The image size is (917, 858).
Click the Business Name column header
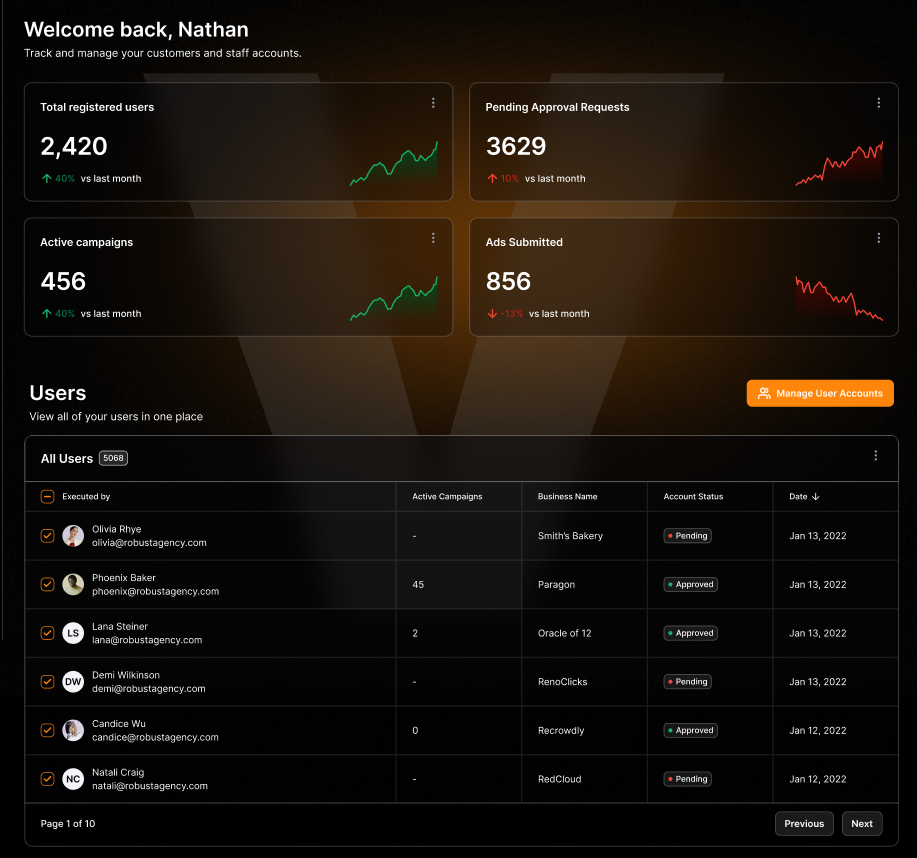[x=567, y=497]
